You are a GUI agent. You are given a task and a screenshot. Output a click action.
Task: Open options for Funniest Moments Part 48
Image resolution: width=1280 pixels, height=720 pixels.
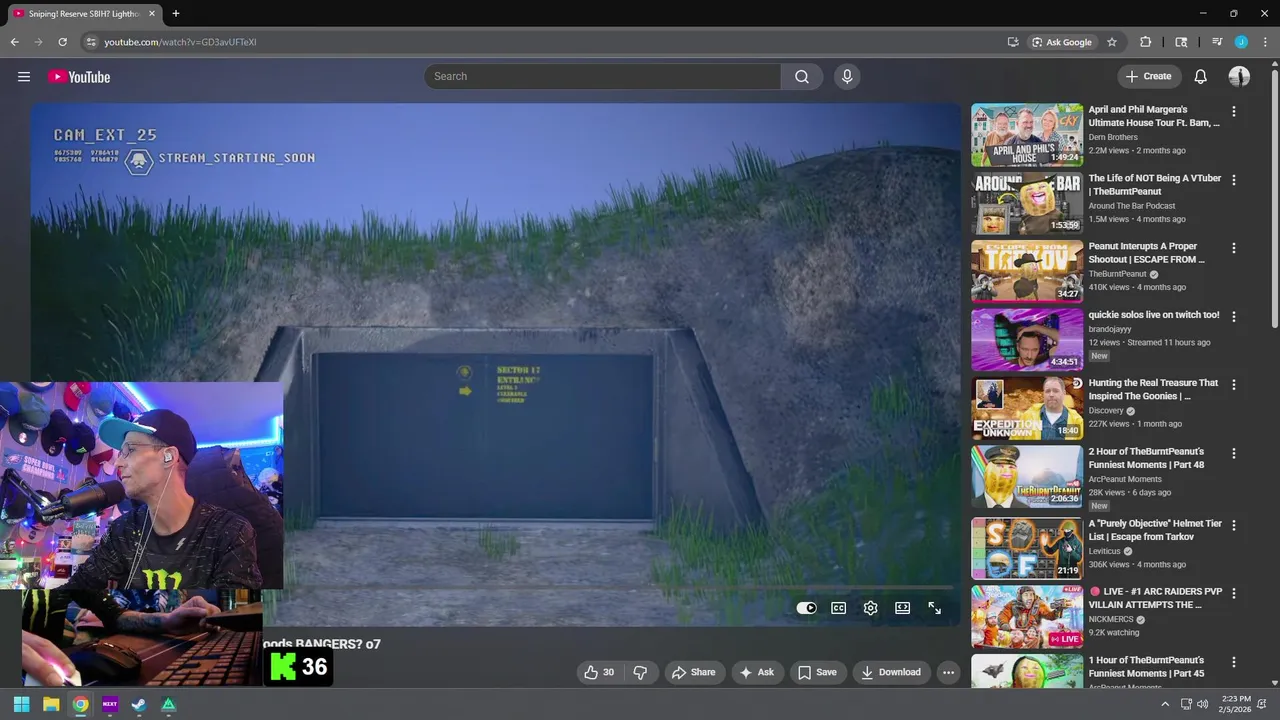(x=1233, y=454)
